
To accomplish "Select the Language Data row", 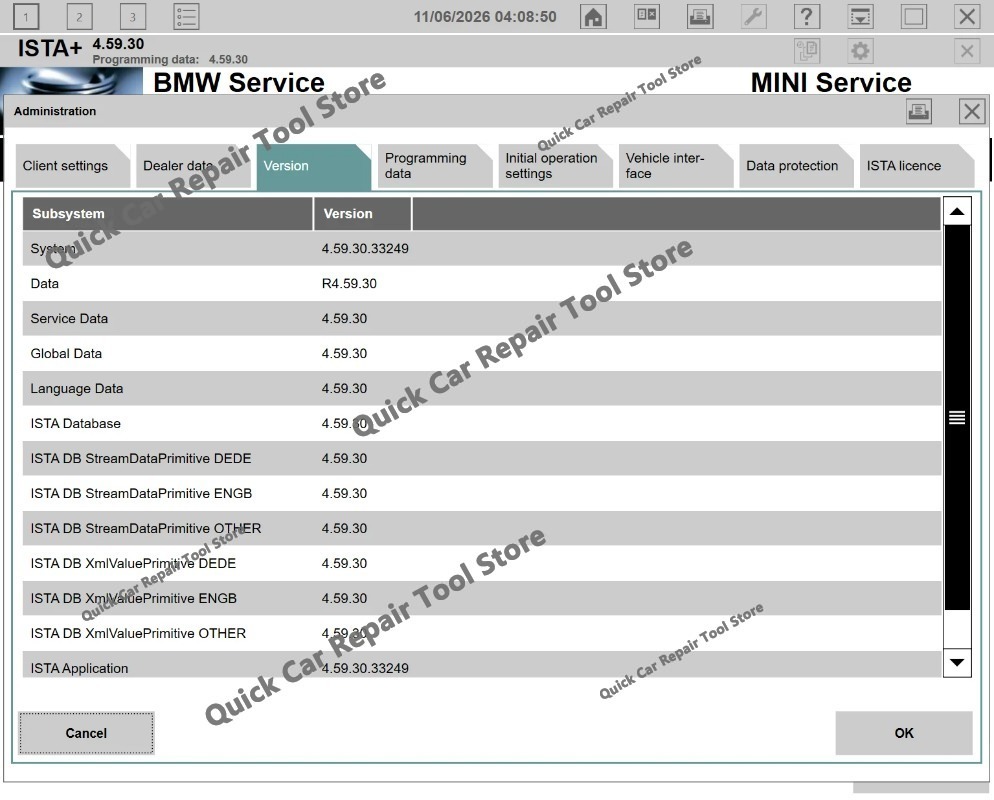I will tap(482, 388).
